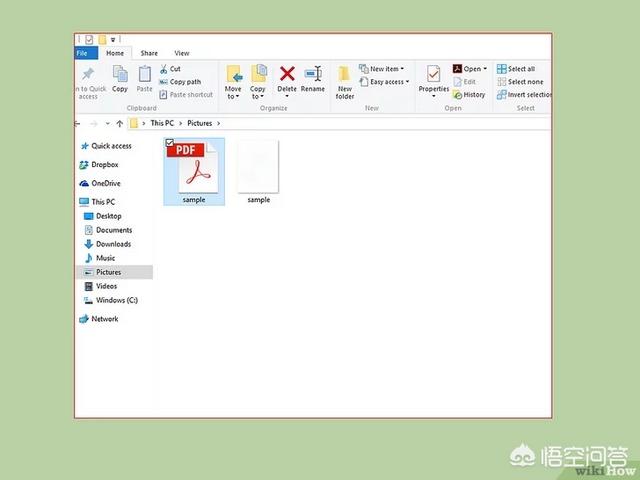This screenshot has height=480, width=640.
Task: Click Copy path in the ribbon
Action: (x=180, y=82)
